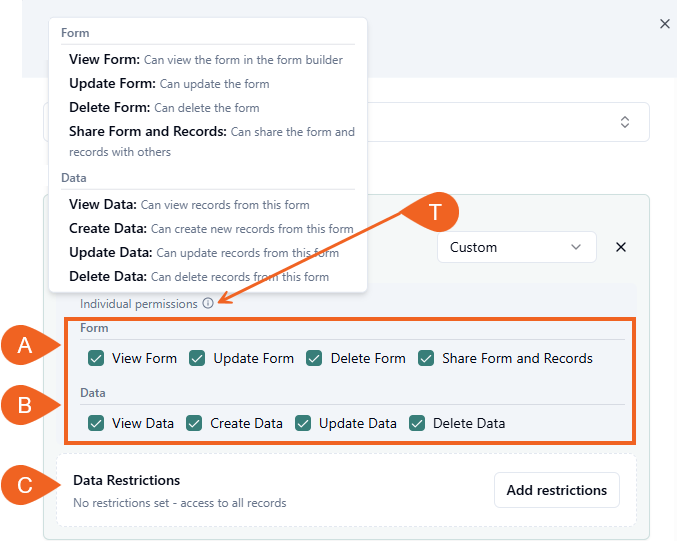The image size is (677, 541).
Task: Click the orange T callout marker
Action: click(434, 212)
